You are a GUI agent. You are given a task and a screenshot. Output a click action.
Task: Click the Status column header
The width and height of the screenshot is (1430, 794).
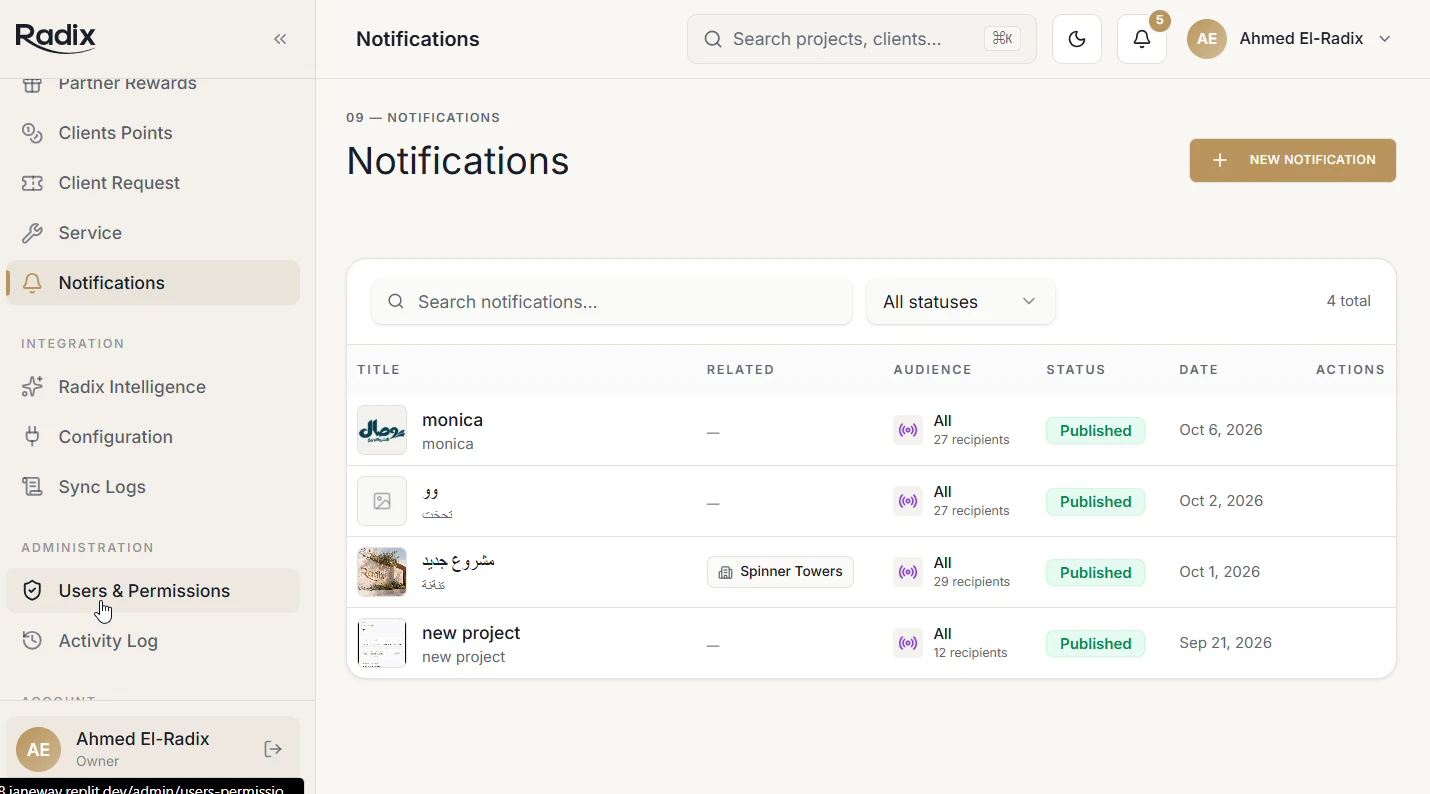(x=1076, y=370)
